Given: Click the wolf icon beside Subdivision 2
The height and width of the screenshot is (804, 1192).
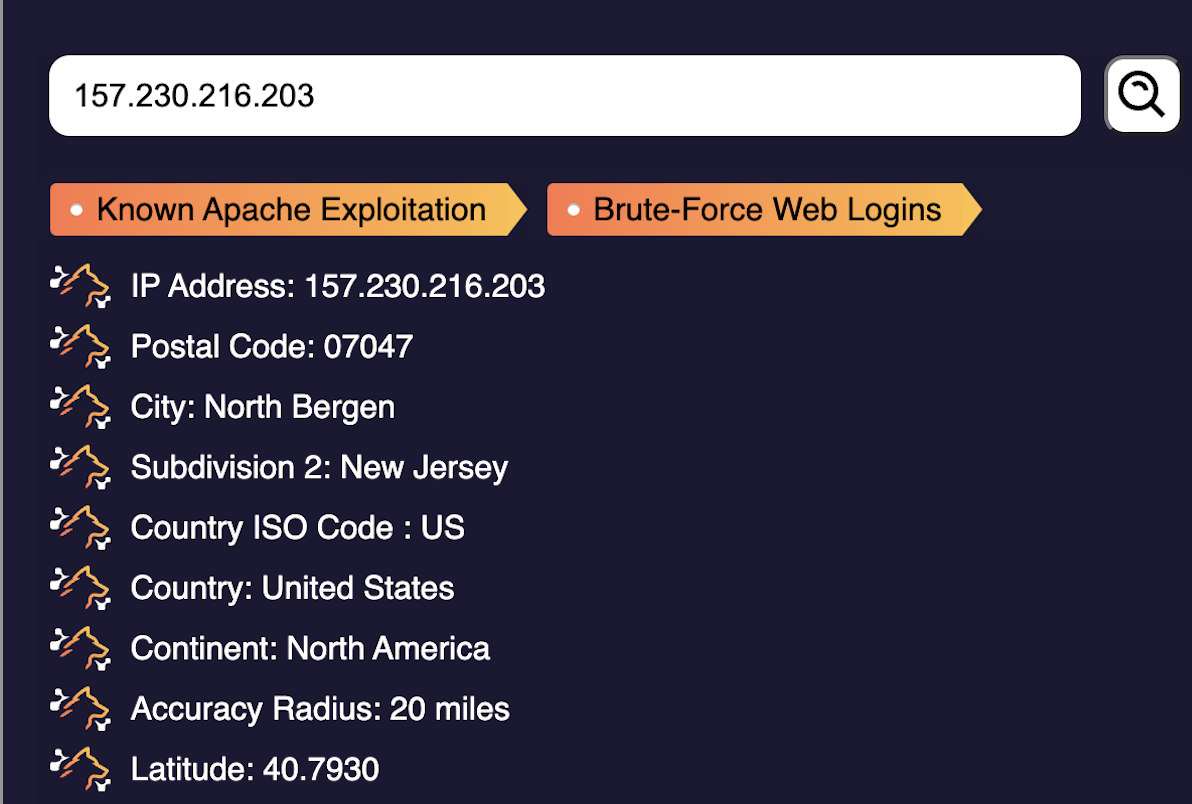Looking at the screenshot, I should coord(80,467).
